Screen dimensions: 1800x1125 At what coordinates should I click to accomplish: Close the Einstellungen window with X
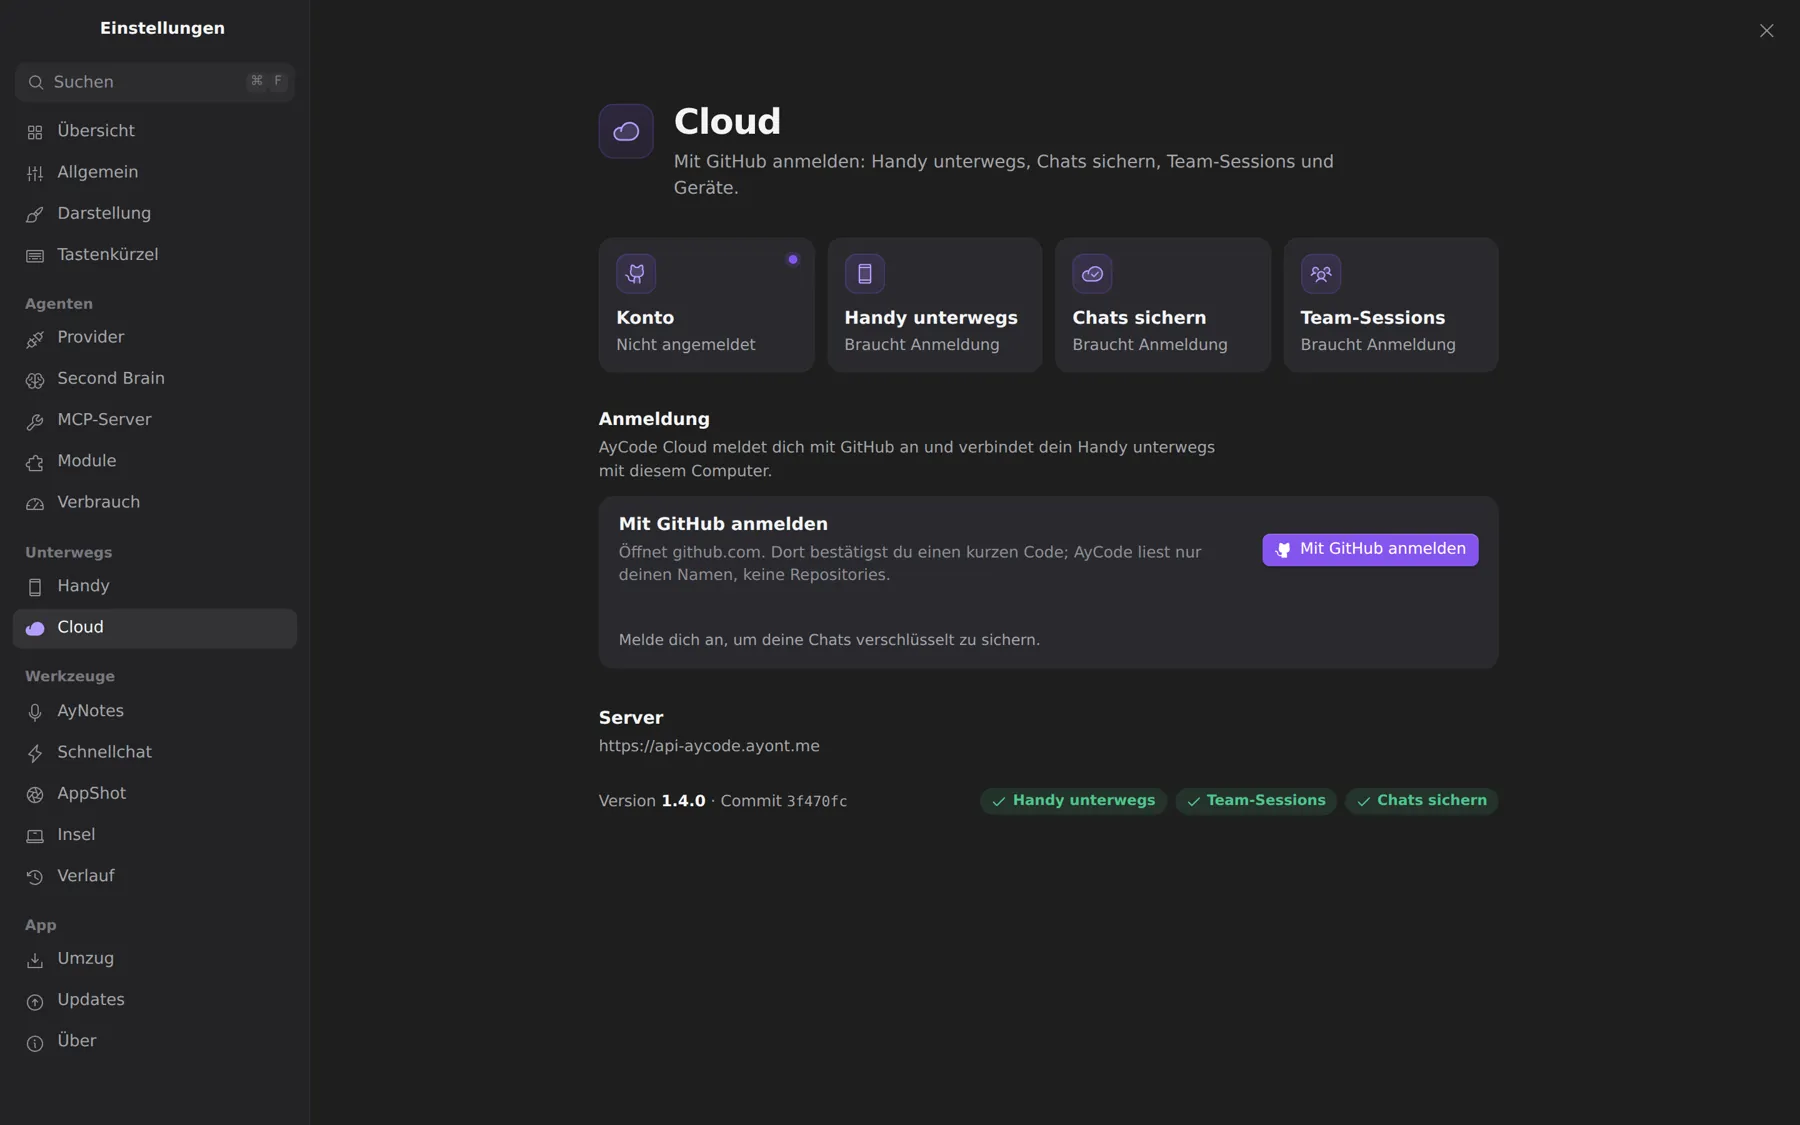(x=1766, y=31)
